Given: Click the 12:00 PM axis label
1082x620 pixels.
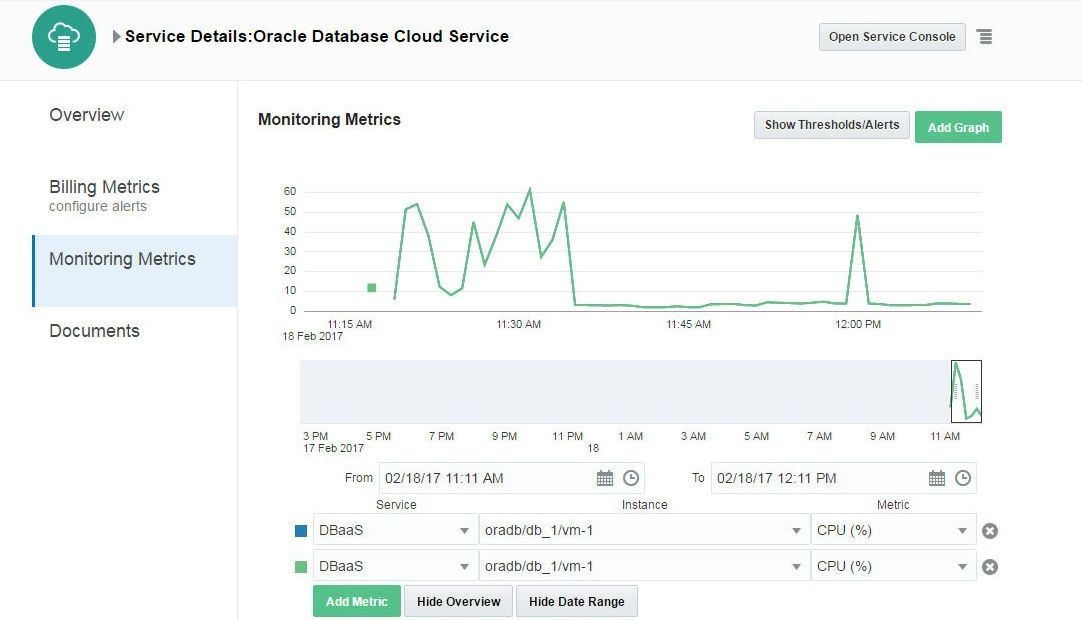Looking at the screenshot, I should pos(858,324).
